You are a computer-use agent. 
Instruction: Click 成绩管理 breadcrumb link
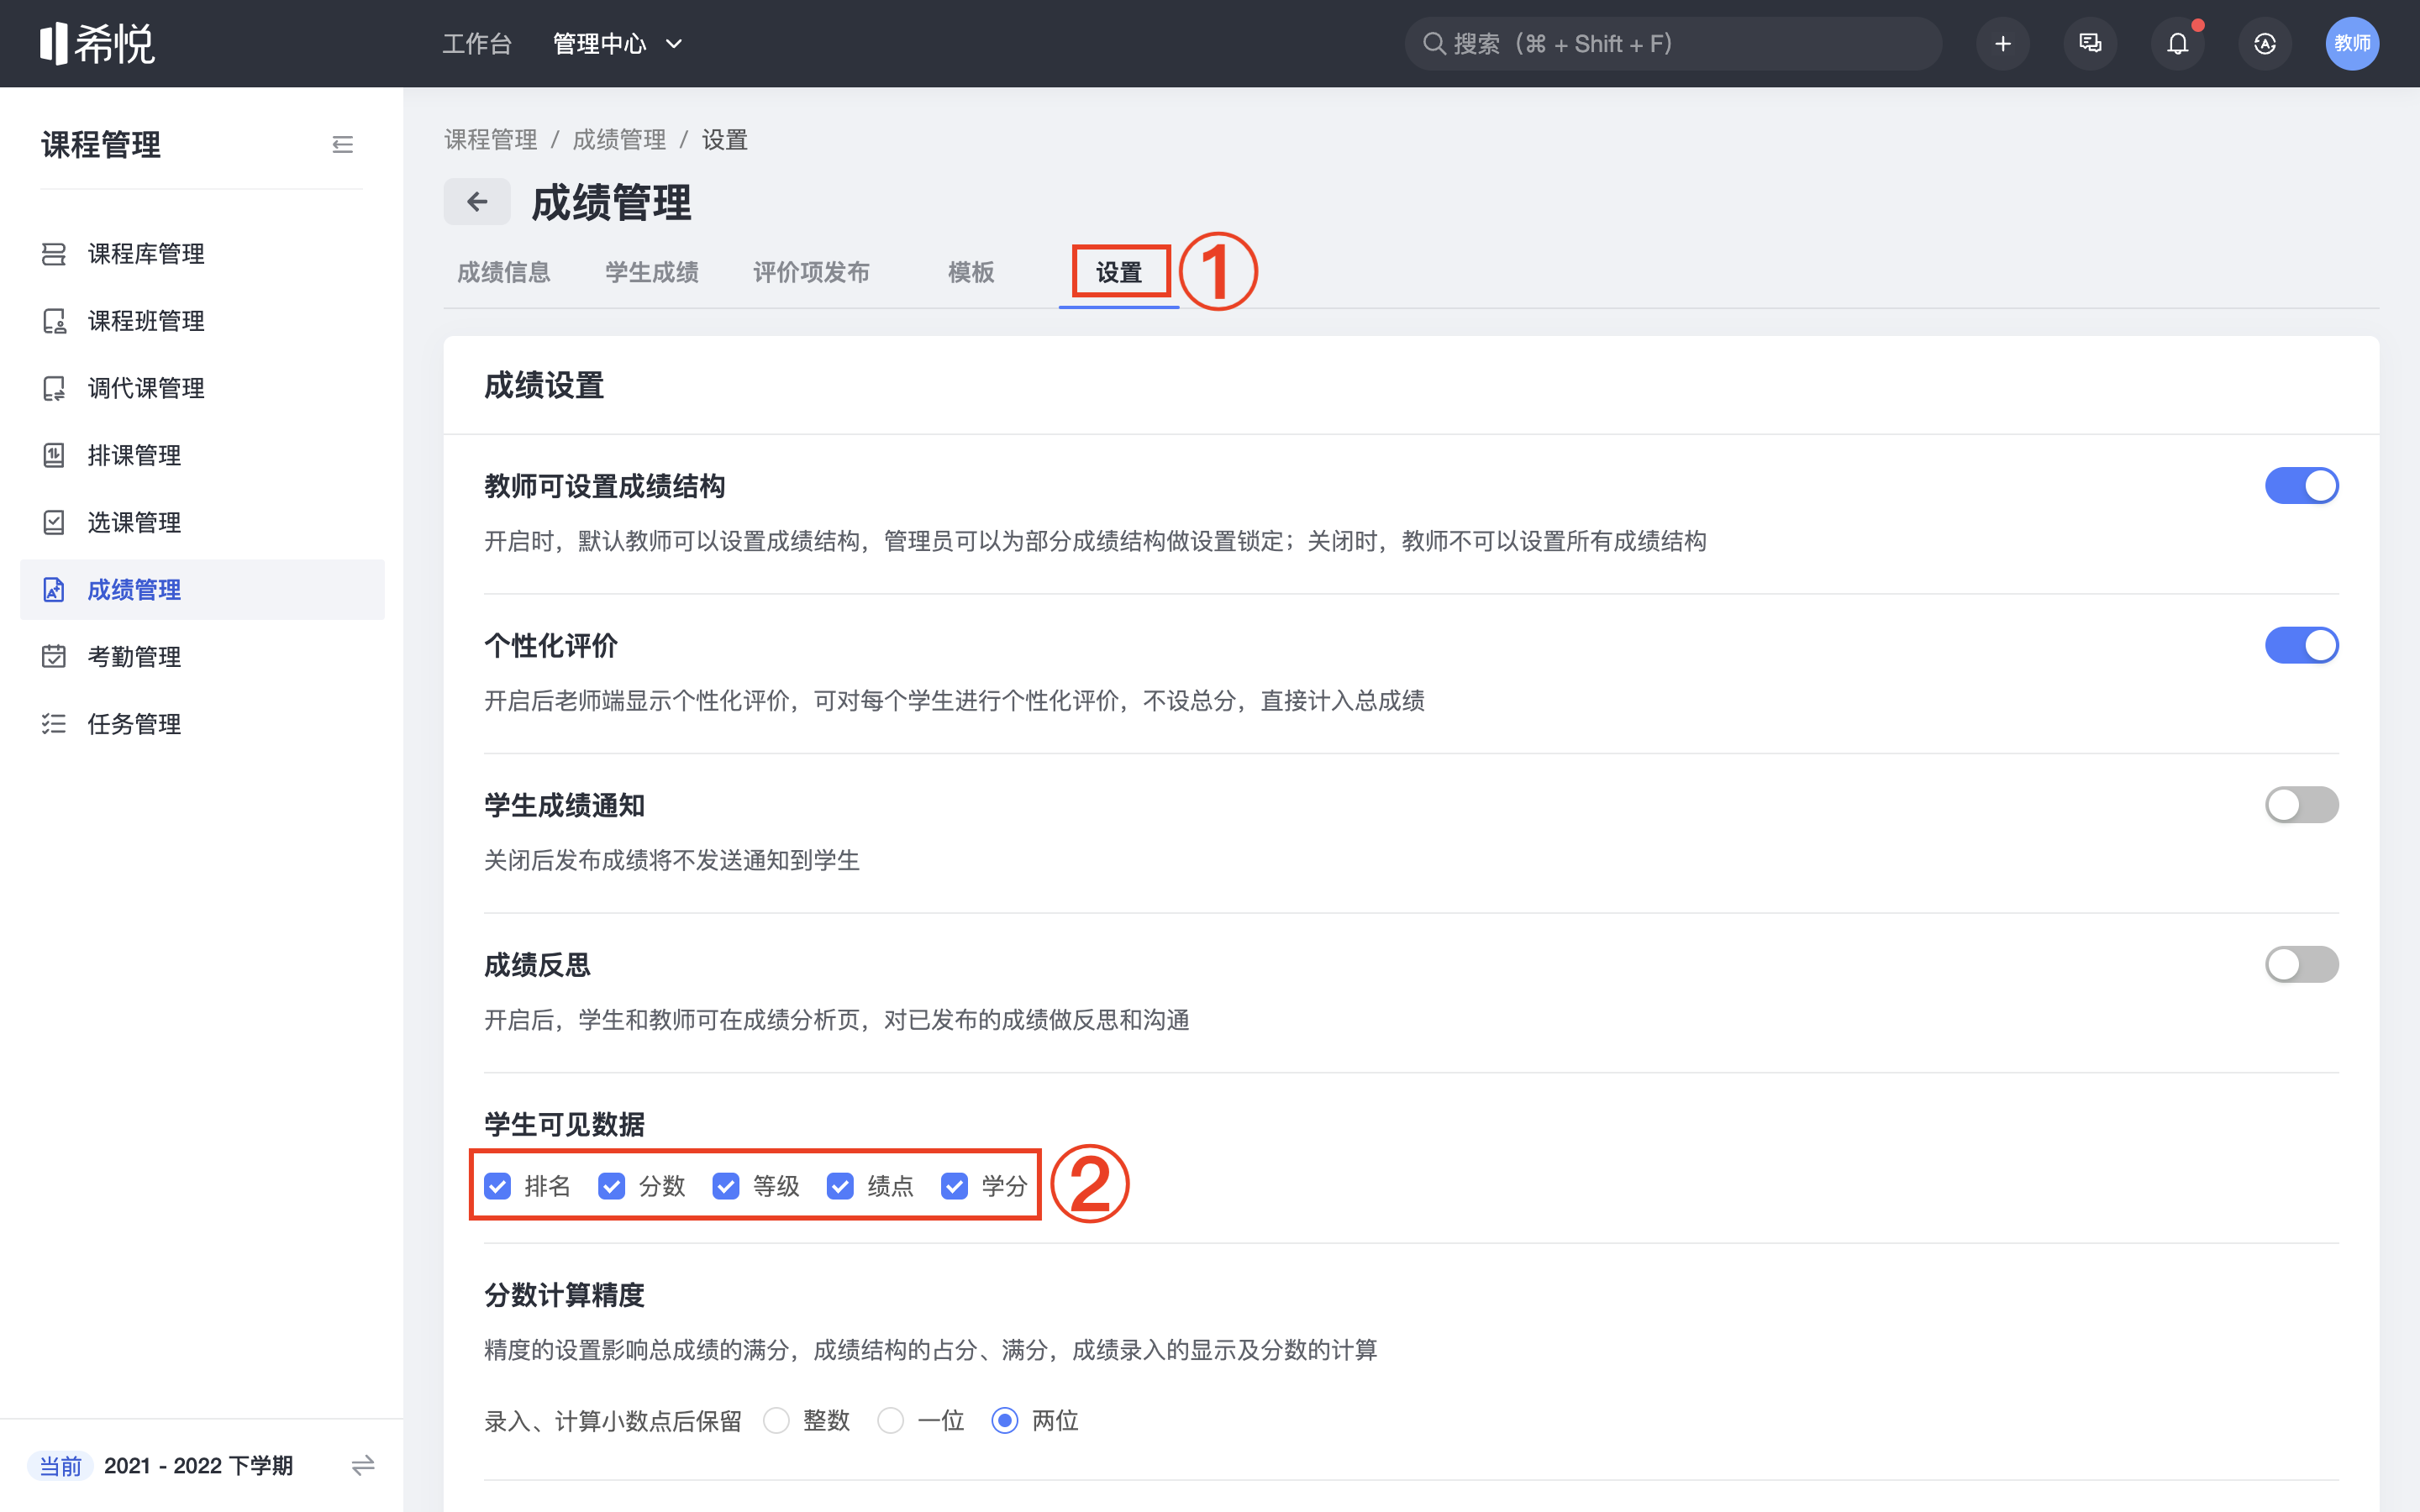pos(619,140)
